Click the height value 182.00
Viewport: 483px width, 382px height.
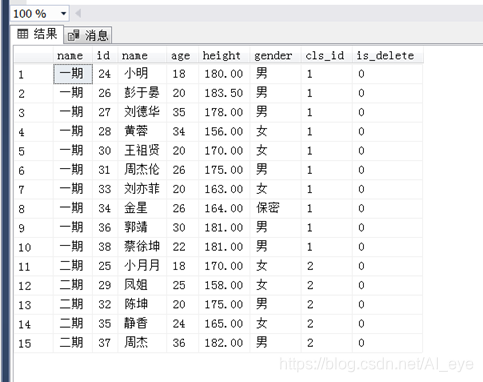point(224,343)
